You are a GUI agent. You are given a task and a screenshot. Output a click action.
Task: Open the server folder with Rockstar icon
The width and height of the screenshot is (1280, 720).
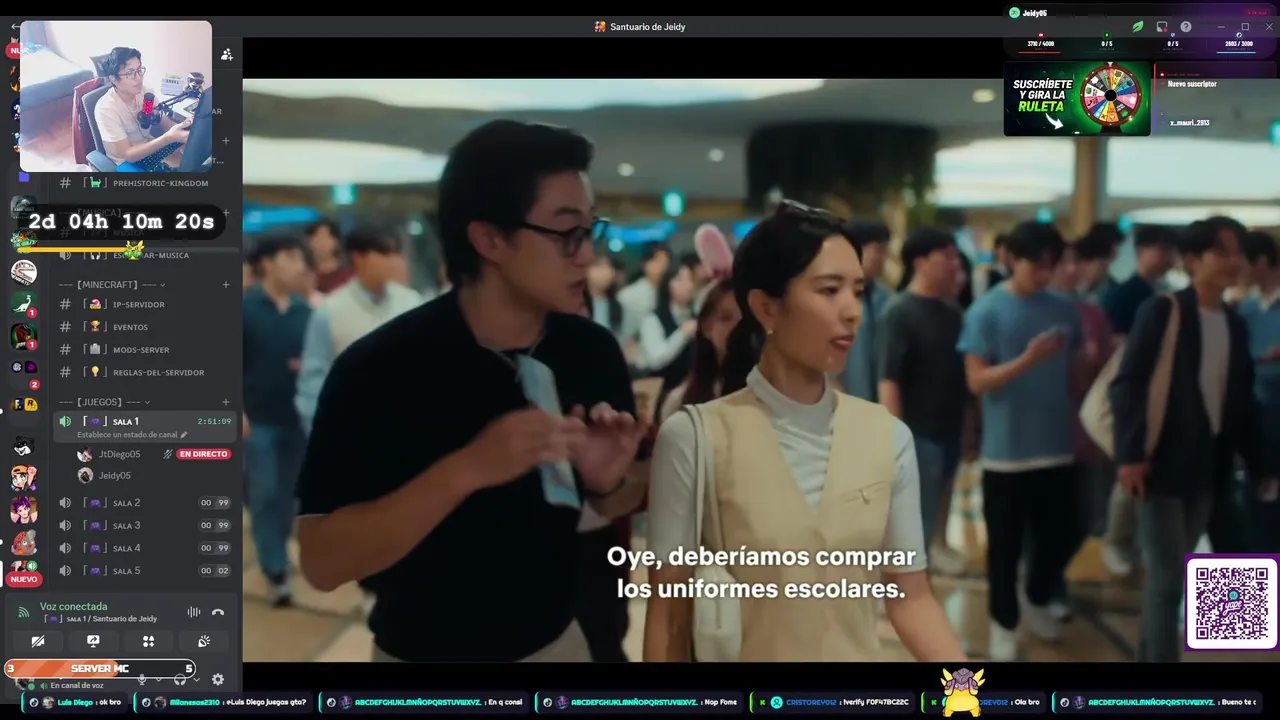coord(24,404)
